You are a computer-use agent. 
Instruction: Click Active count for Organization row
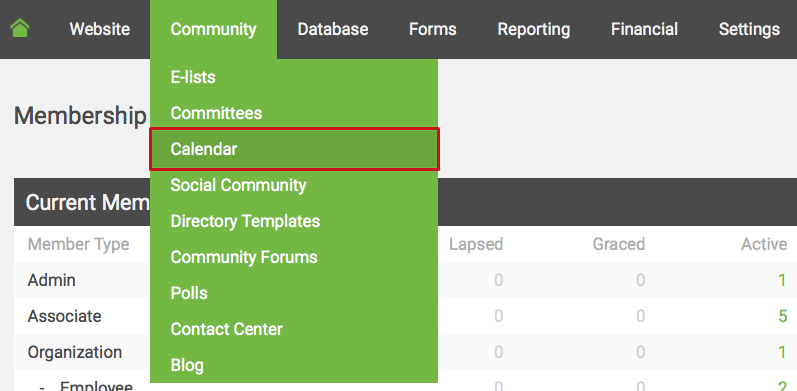(783, 352)
